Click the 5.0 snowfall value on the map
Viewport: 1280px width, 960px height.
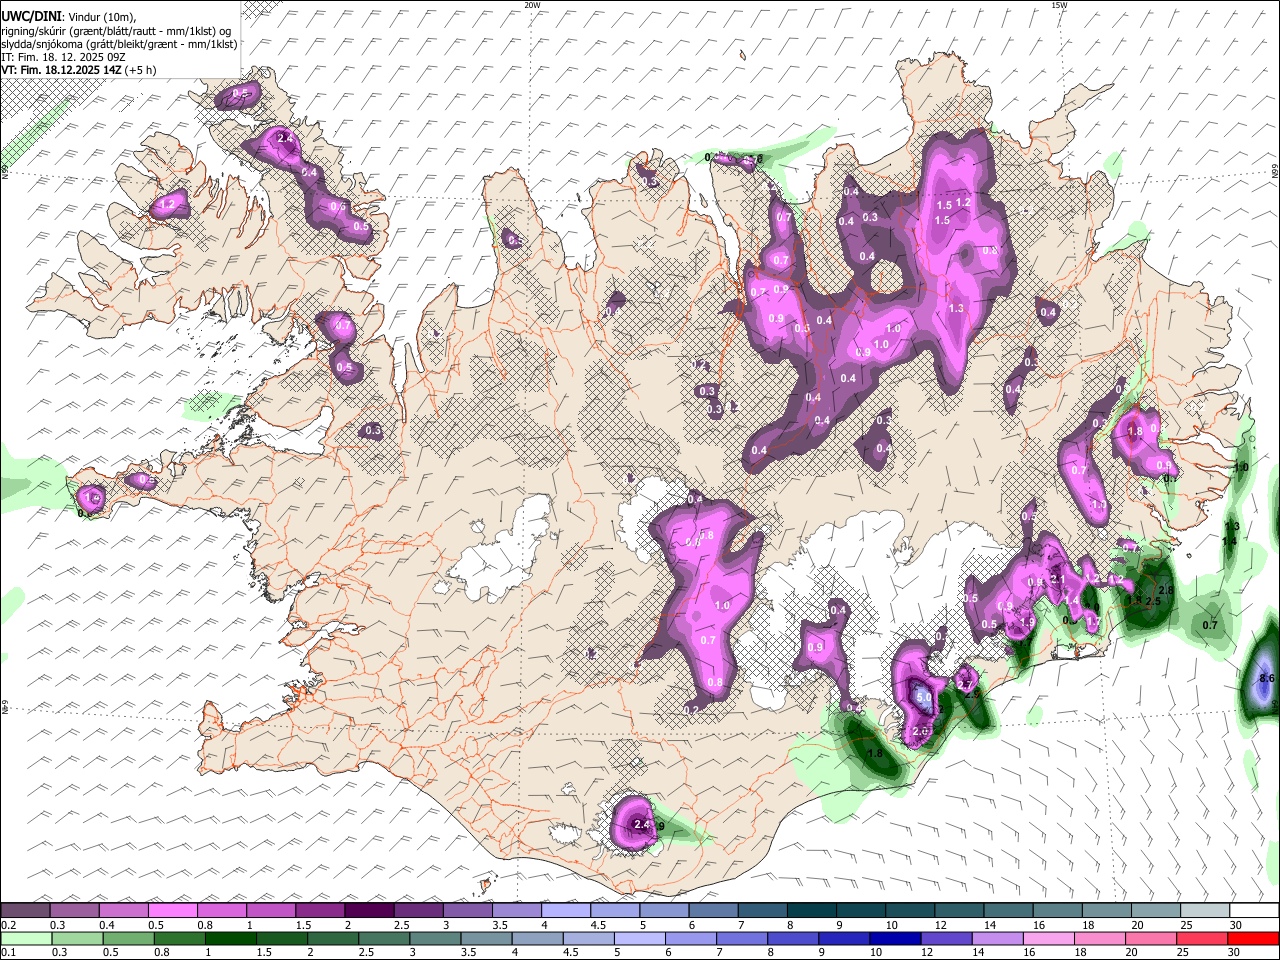pyautogui.click(x=924, y=697)
